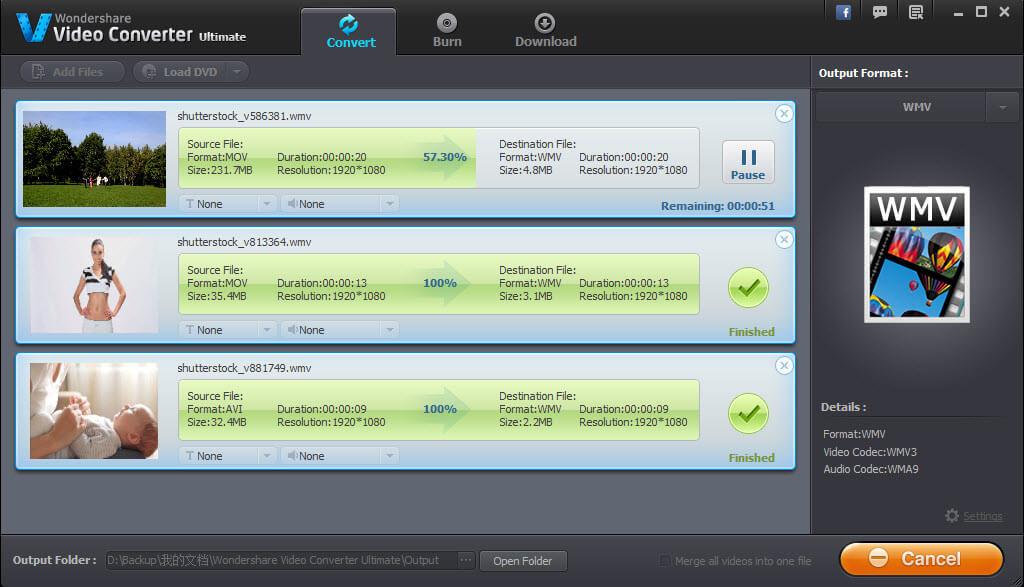
Task: Click the 100% progress of shutterstock_v813364.wmv
Action: pos(440,283)
